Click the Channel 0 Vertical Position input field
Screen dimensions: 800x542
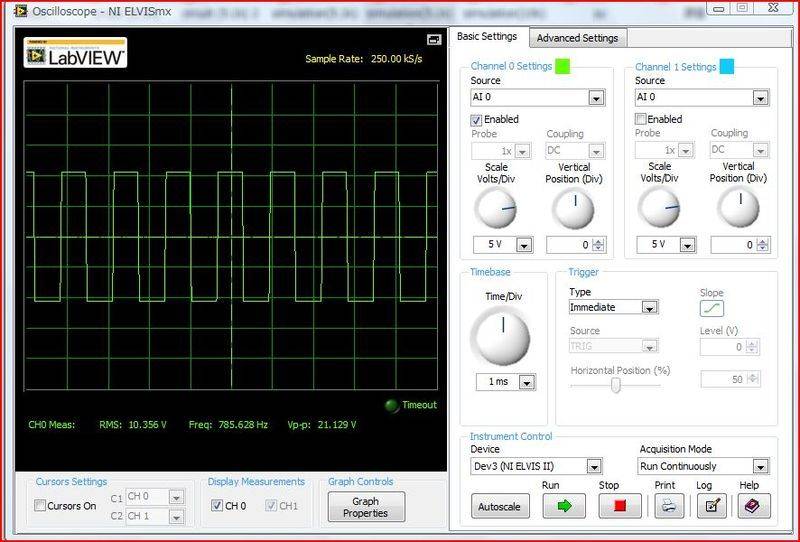click(x=568, y=245)
